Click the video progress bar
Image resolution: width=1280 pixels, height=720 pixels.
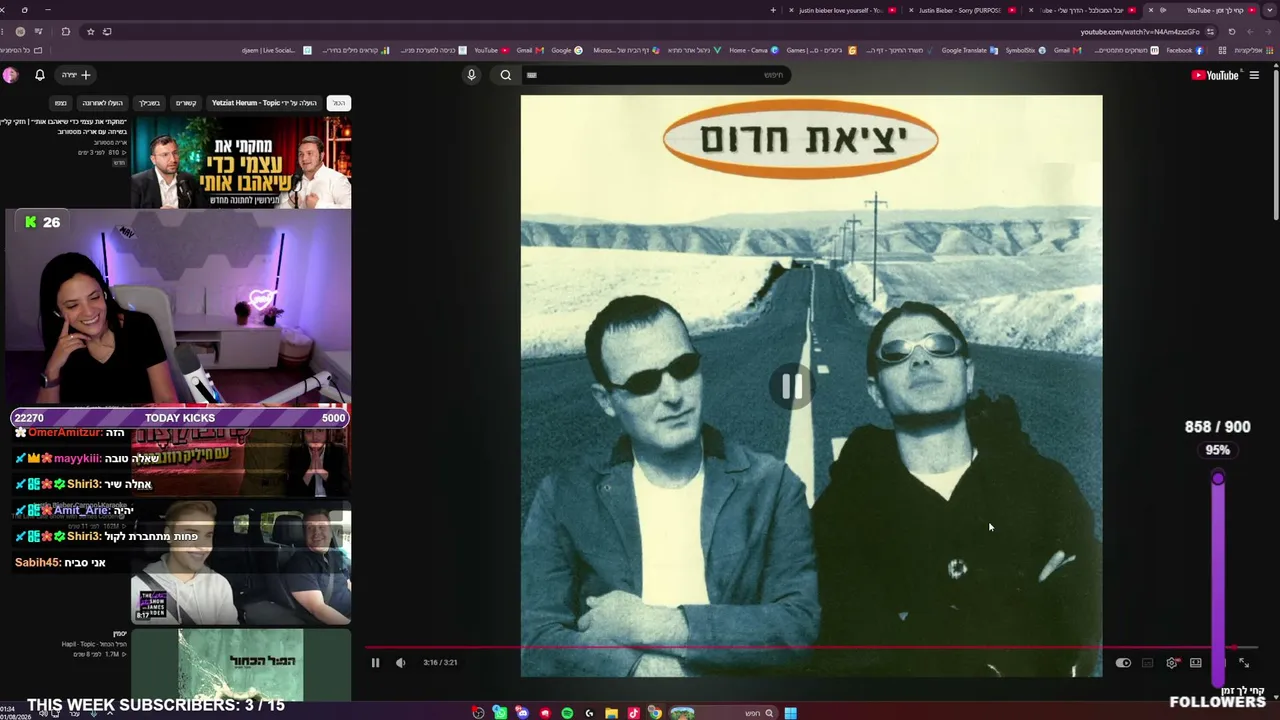[x=810, y=648]
